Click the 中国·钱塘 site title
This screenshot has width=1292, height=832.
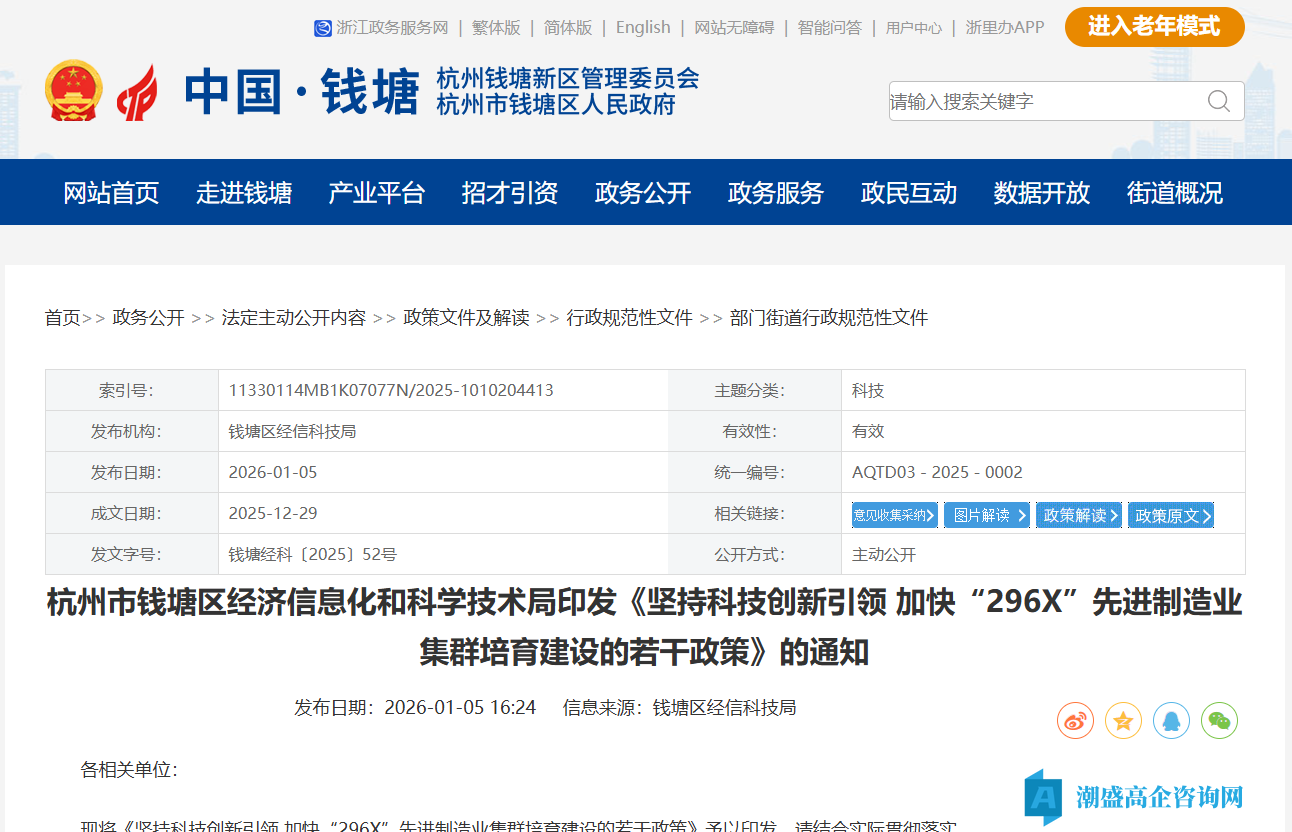[302, 93]
